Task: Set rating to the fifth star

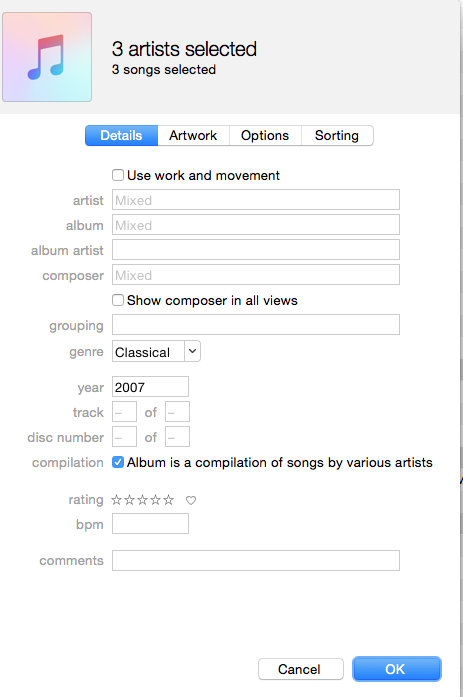Action: 168,500
